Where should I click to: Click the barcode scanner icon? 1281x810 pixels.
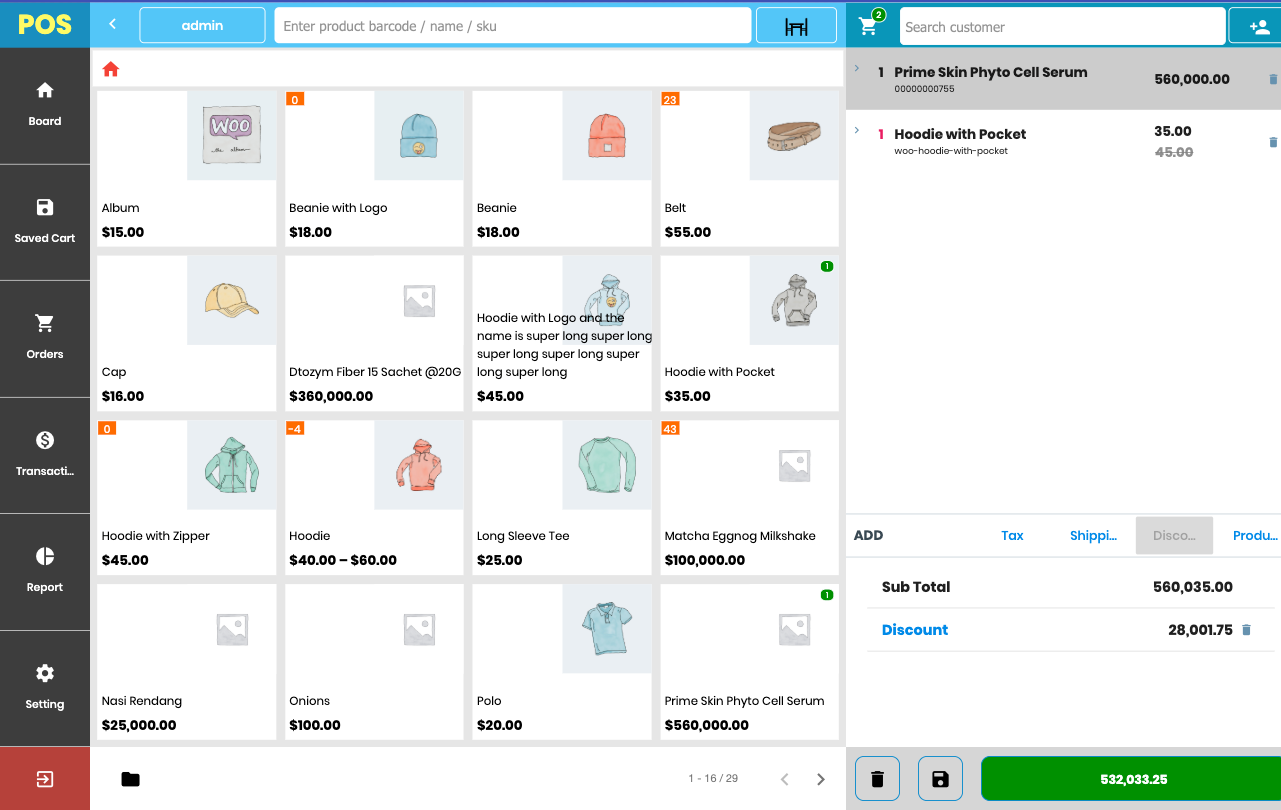coord(796,25)
